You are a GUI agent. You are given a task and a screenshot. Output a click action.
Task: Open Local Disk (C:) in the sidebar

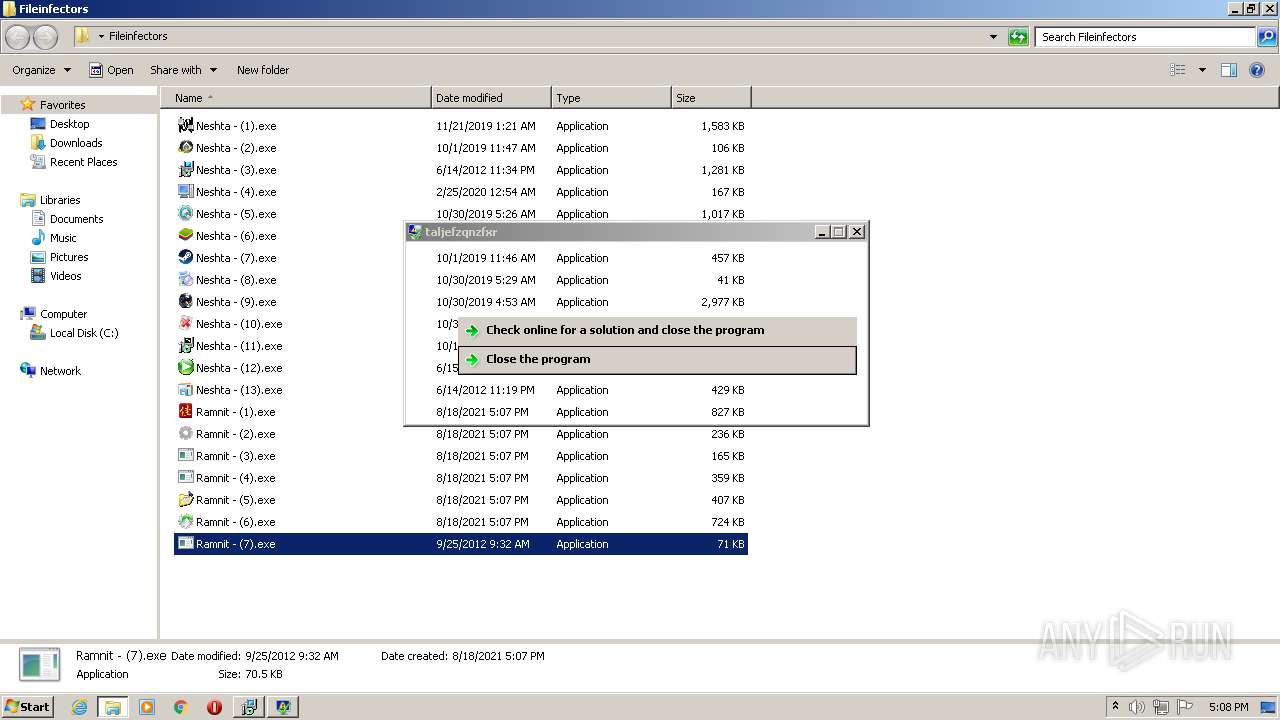point(84,333)
